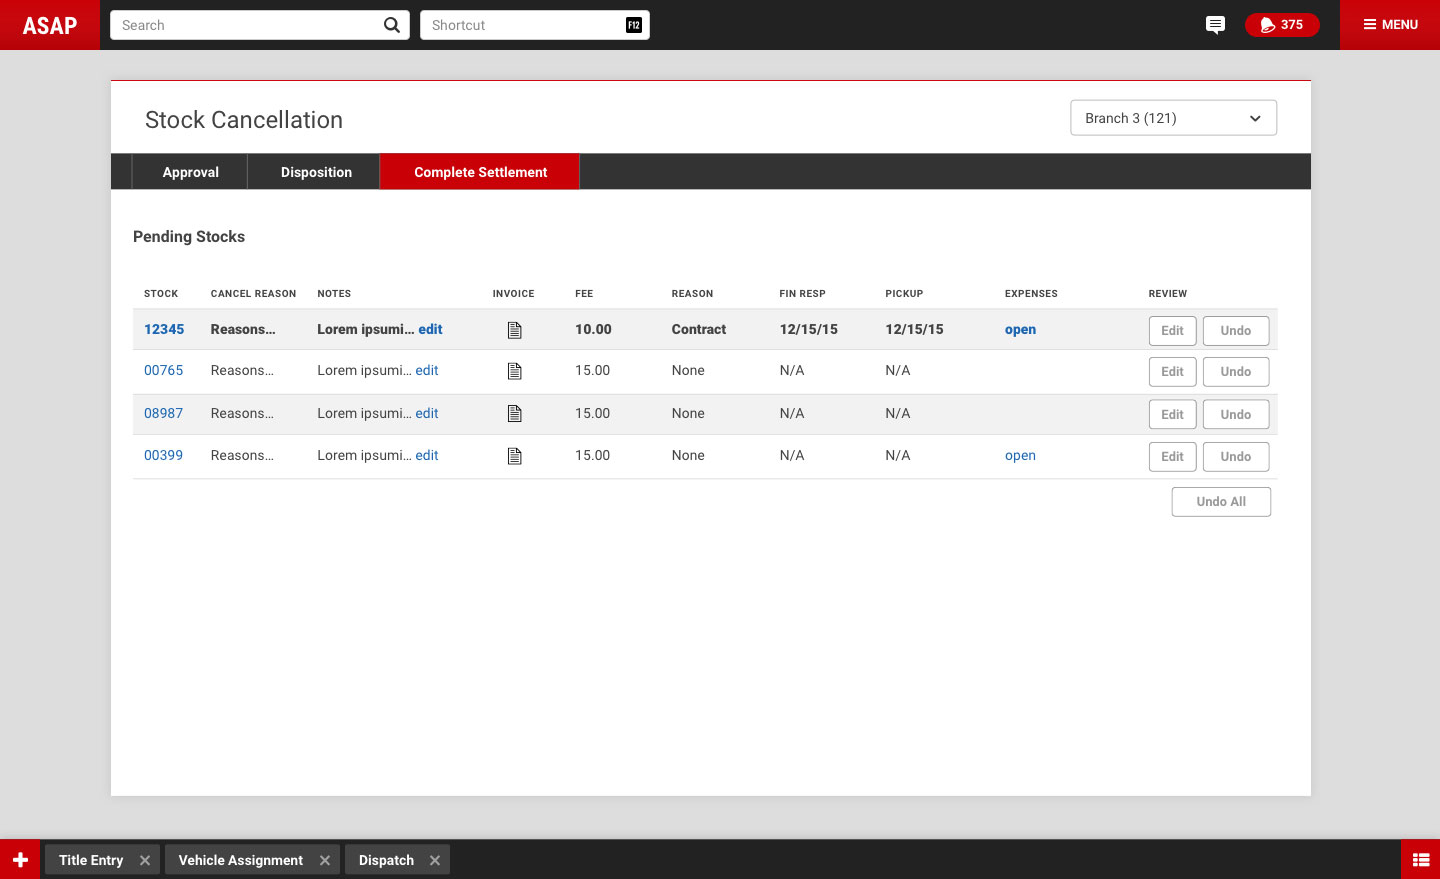1440x879 pixels.
Task: Open the chat messages icon
Action: 1215,25
